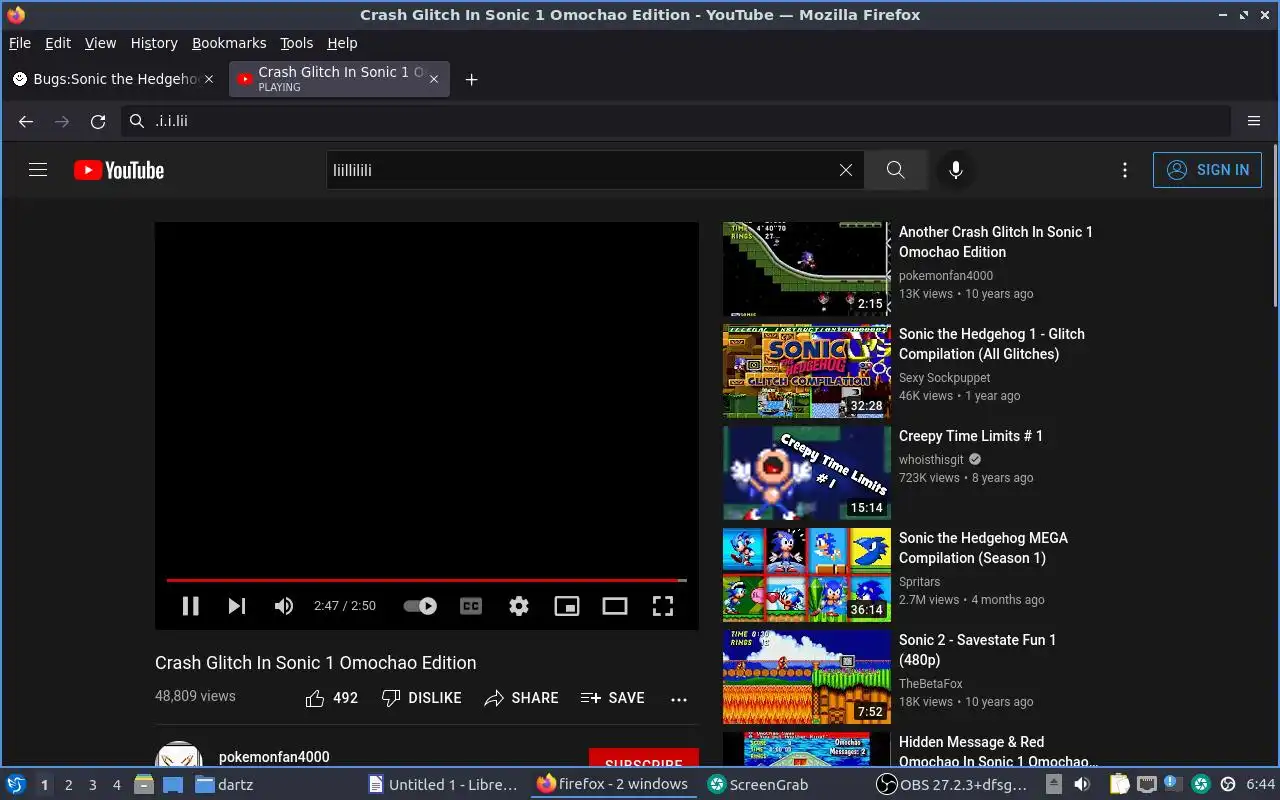The width and height of the screenshot is (1280, 800).
Task: Switch to OBS 27.2.3 taskbar window
Action: click(954, 785)
